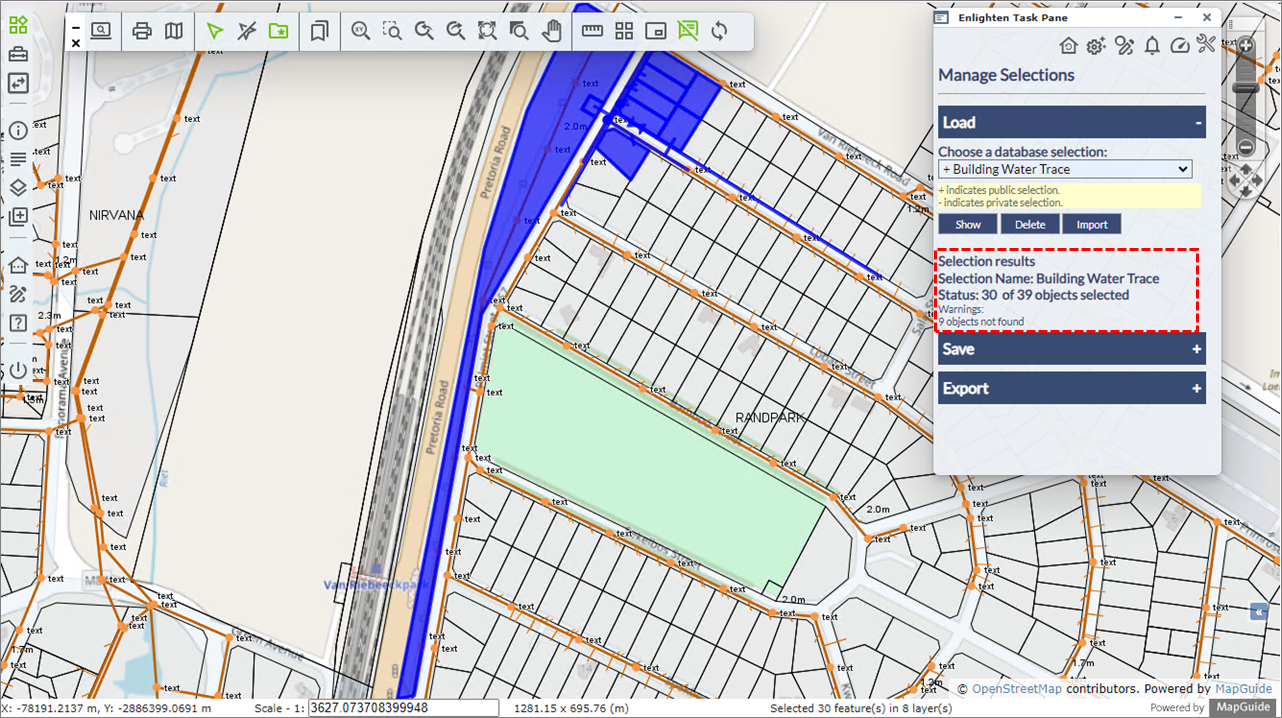This screenshot has width=1282, height=718.
Task: Click the Refresh map icon
Action: pos(719,31)
